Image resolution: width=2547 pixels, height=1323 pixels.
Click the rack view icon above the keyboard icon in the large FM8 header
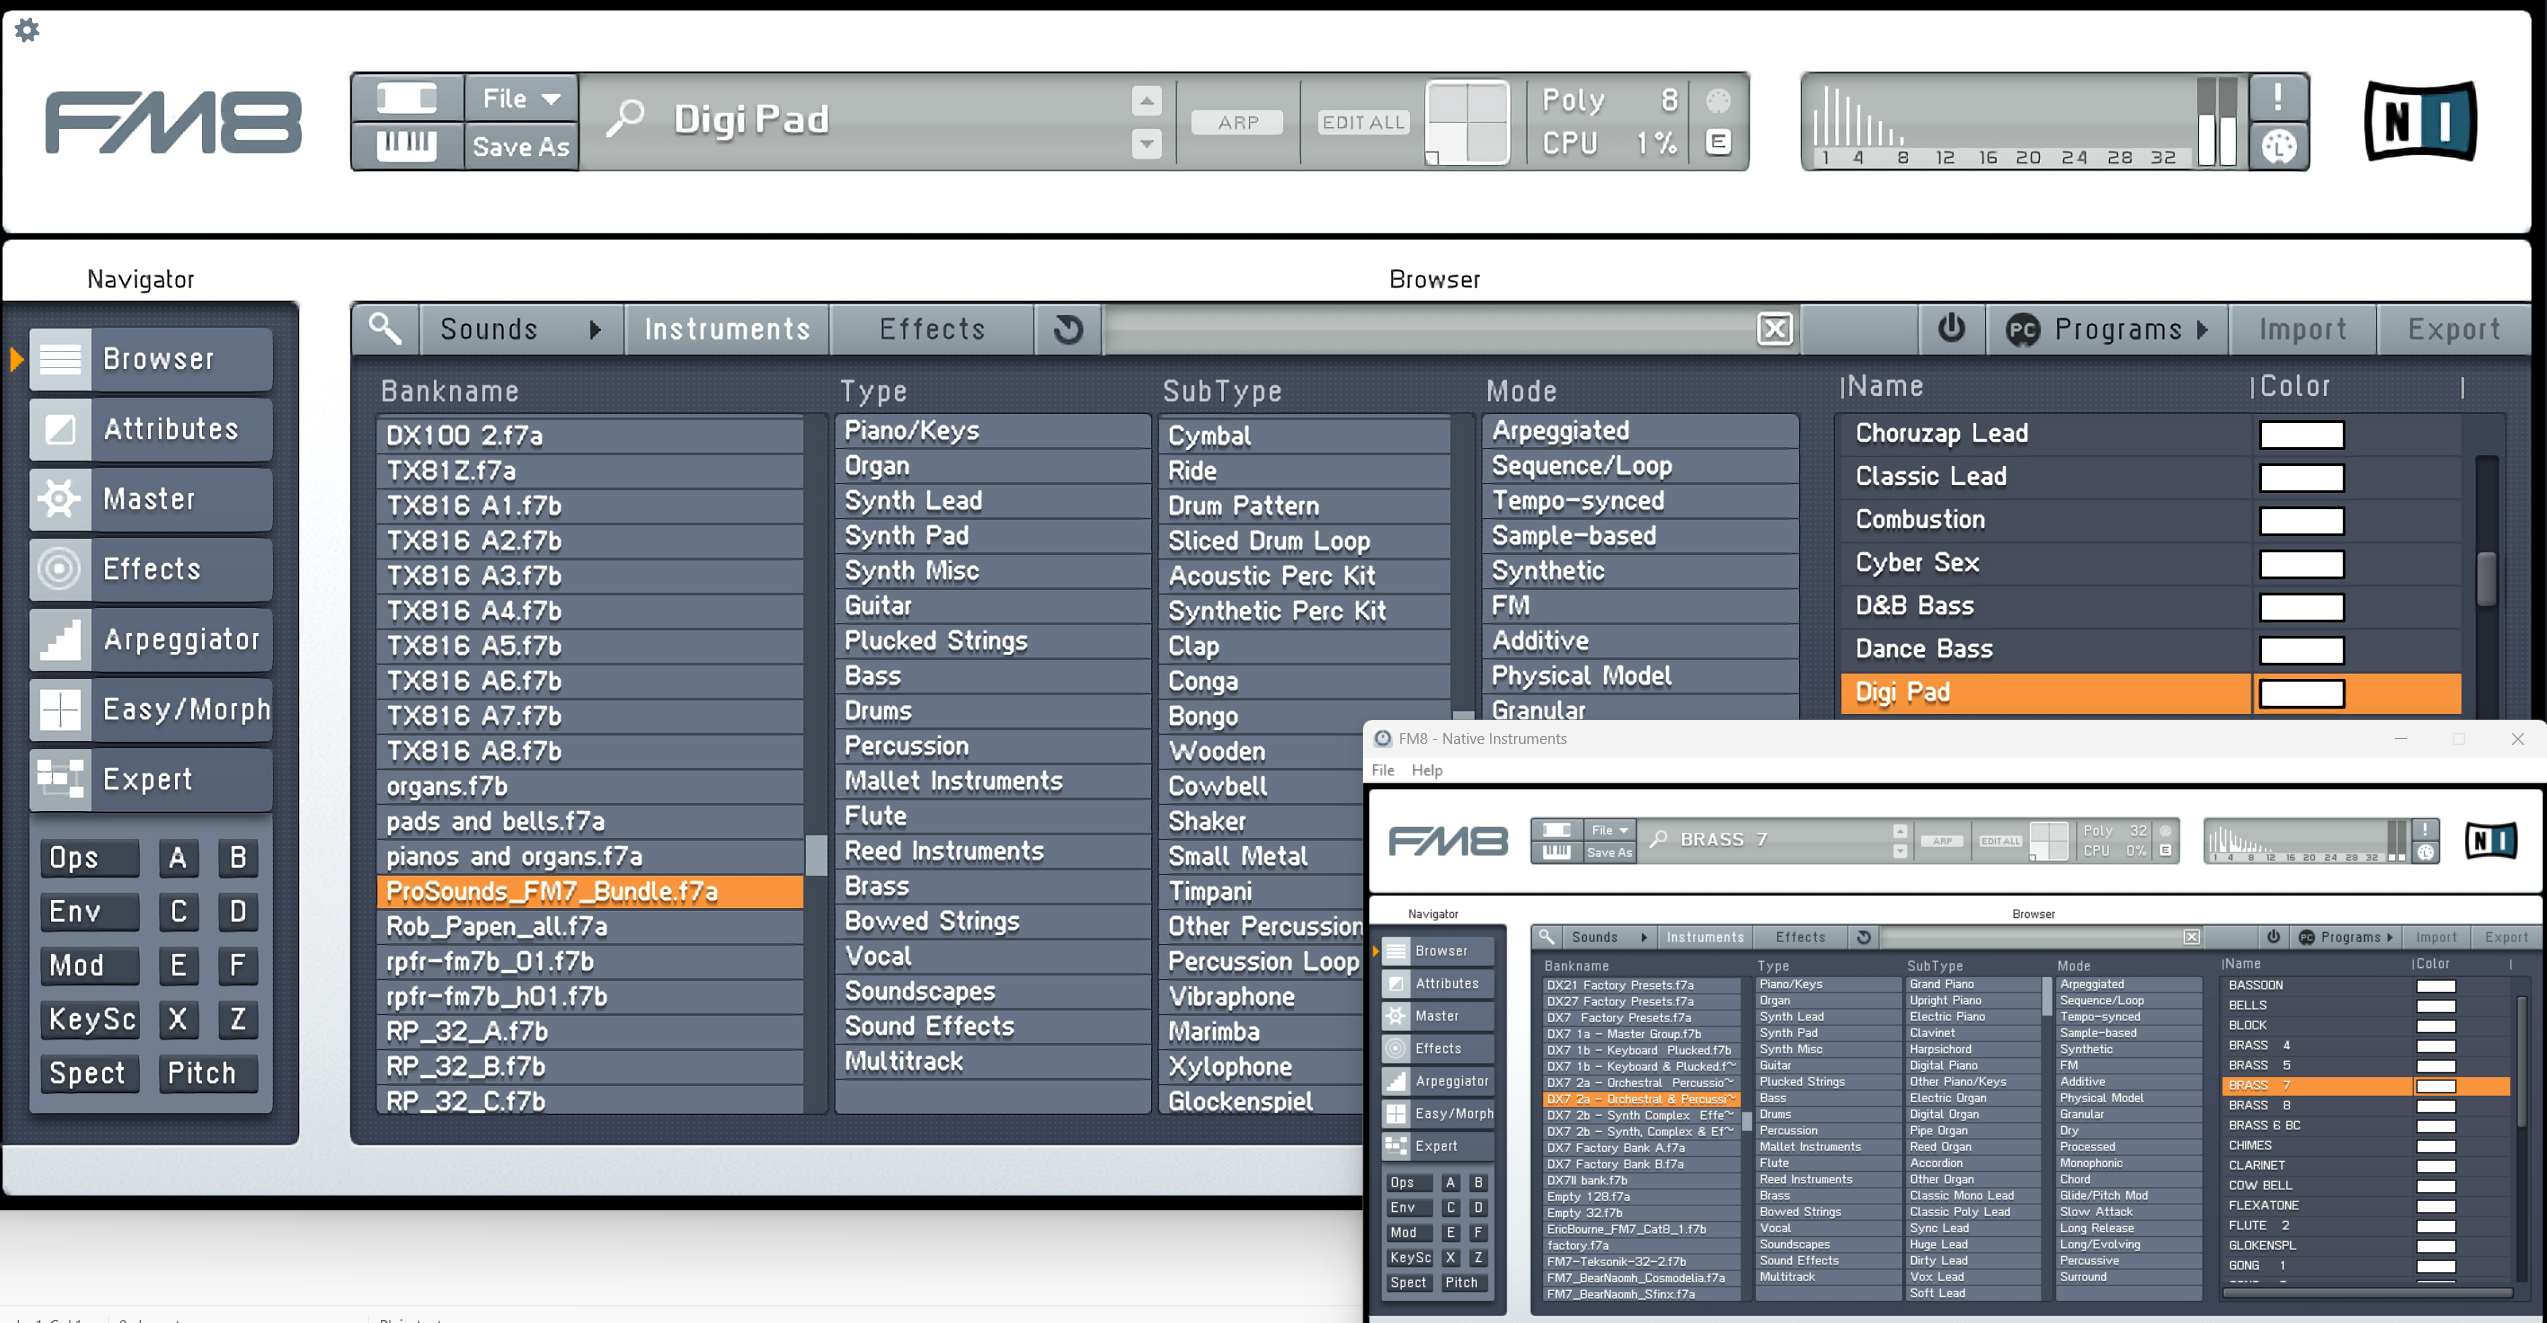click(x=407, y=98)
